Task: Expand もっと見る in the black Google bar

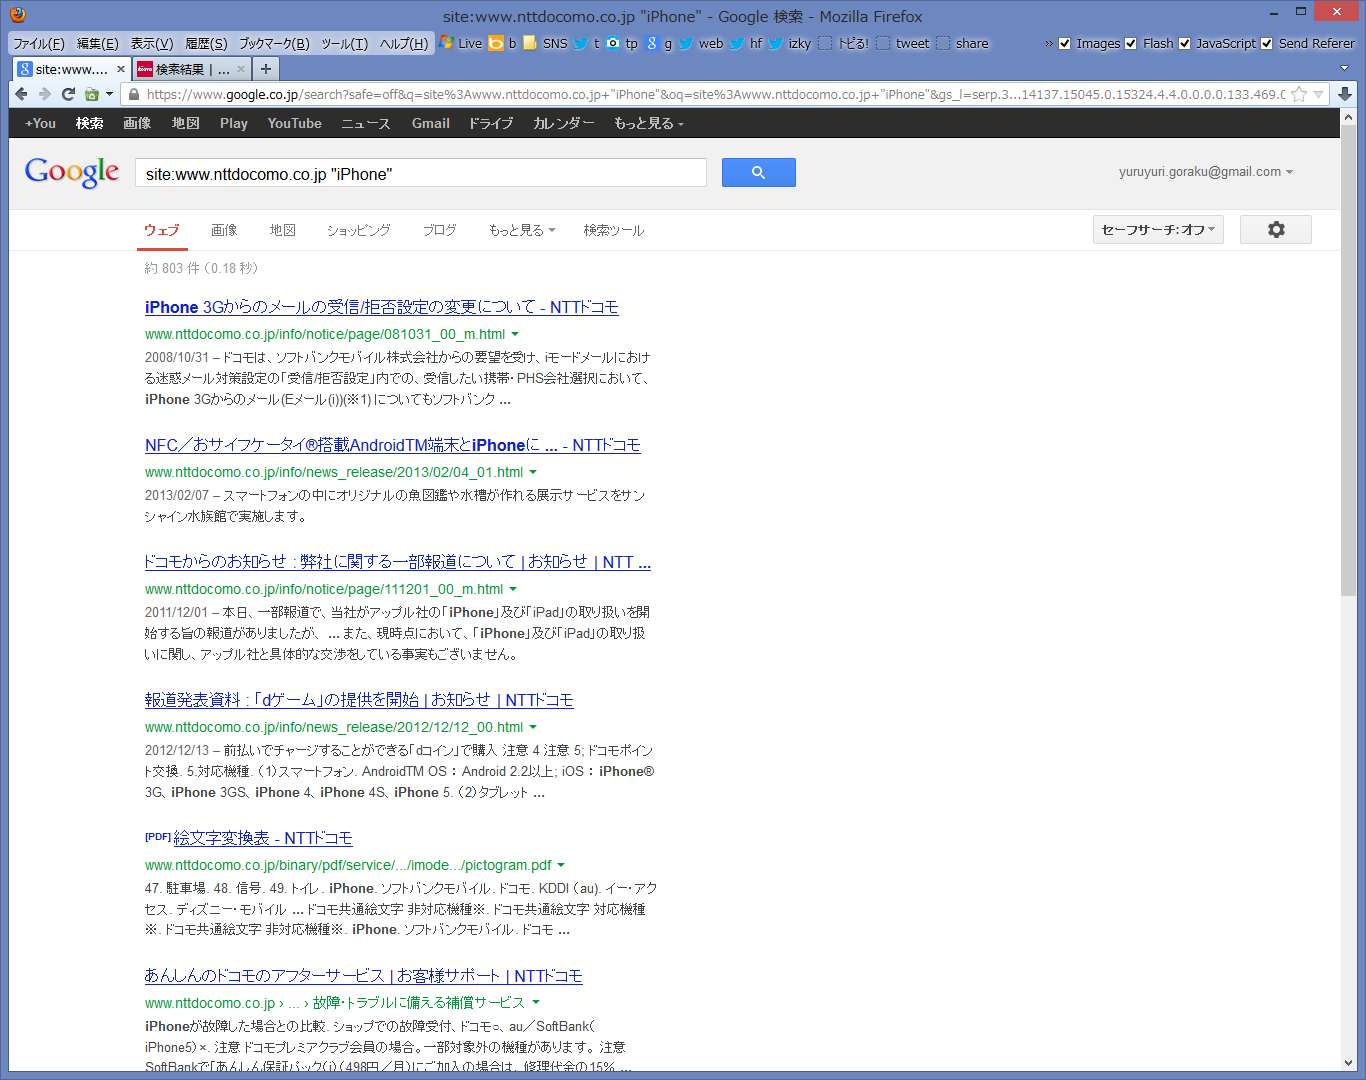Action: pos(649,123)
